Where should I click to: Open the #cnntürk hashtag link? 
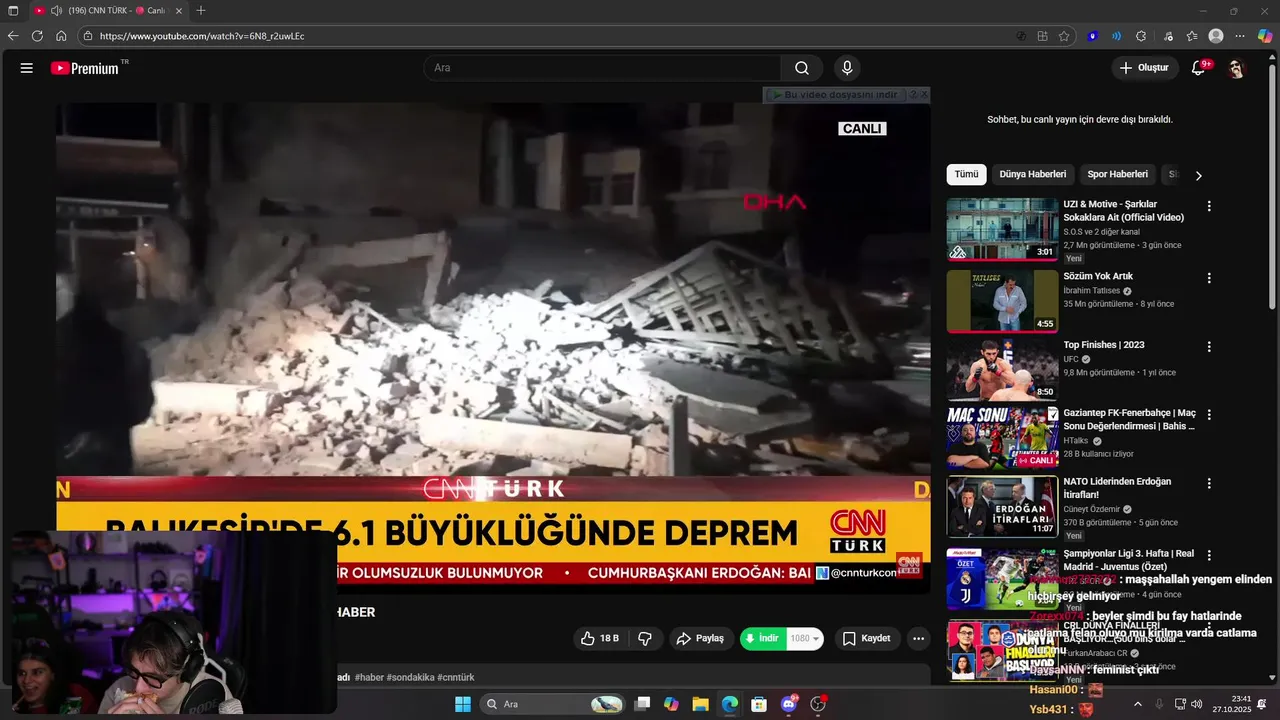(x=455, y=677)
